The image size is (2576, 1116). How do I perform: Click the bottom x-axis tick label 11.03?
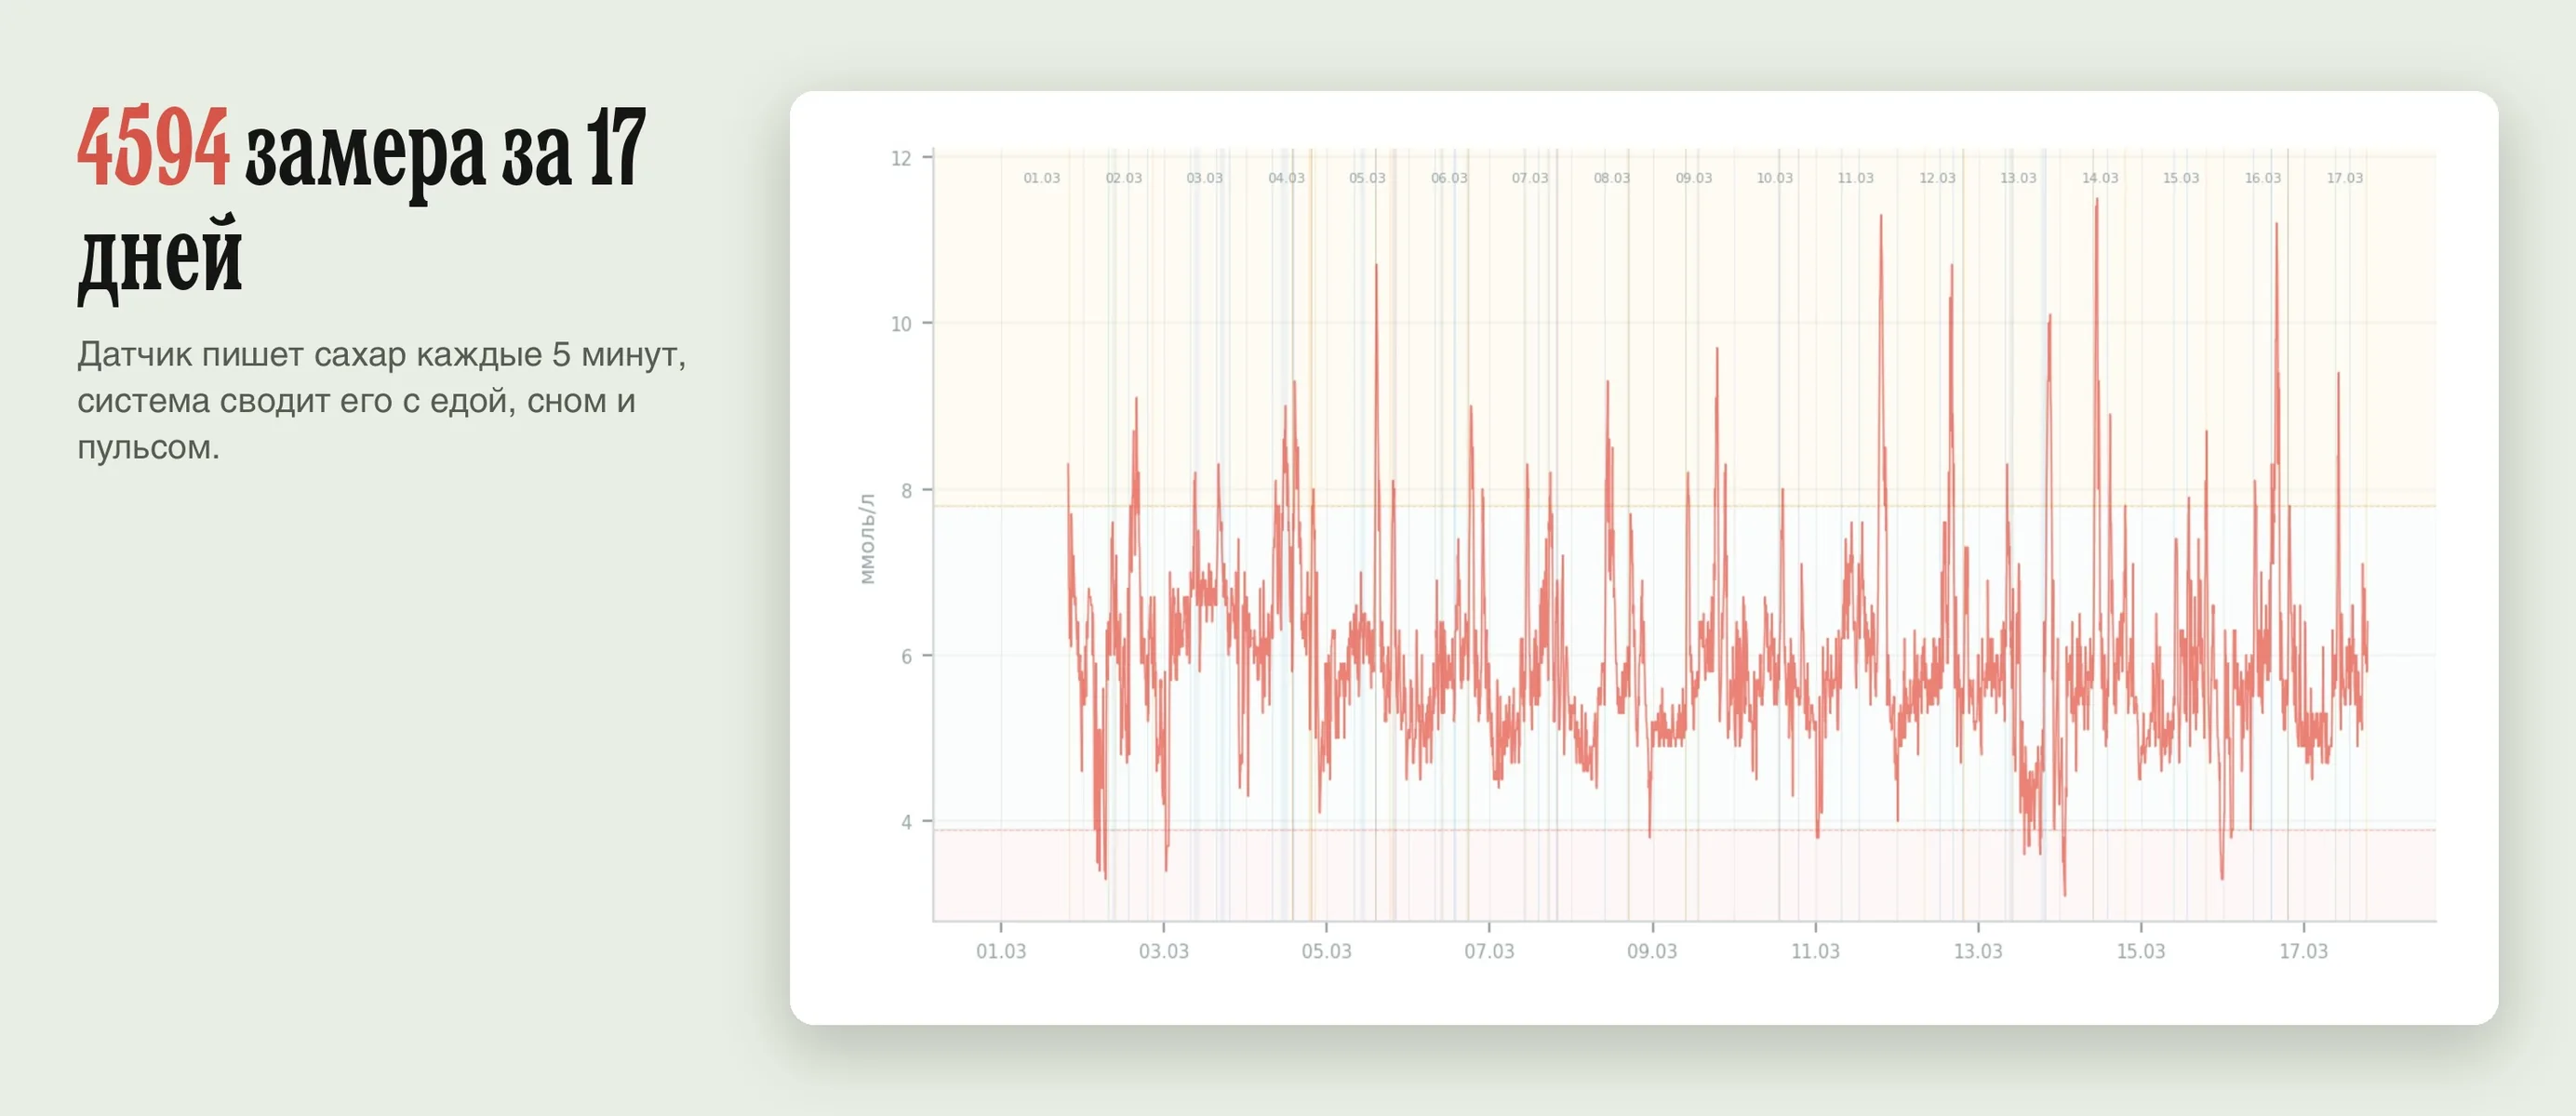pyautogui.click(x=1815, y=951)
